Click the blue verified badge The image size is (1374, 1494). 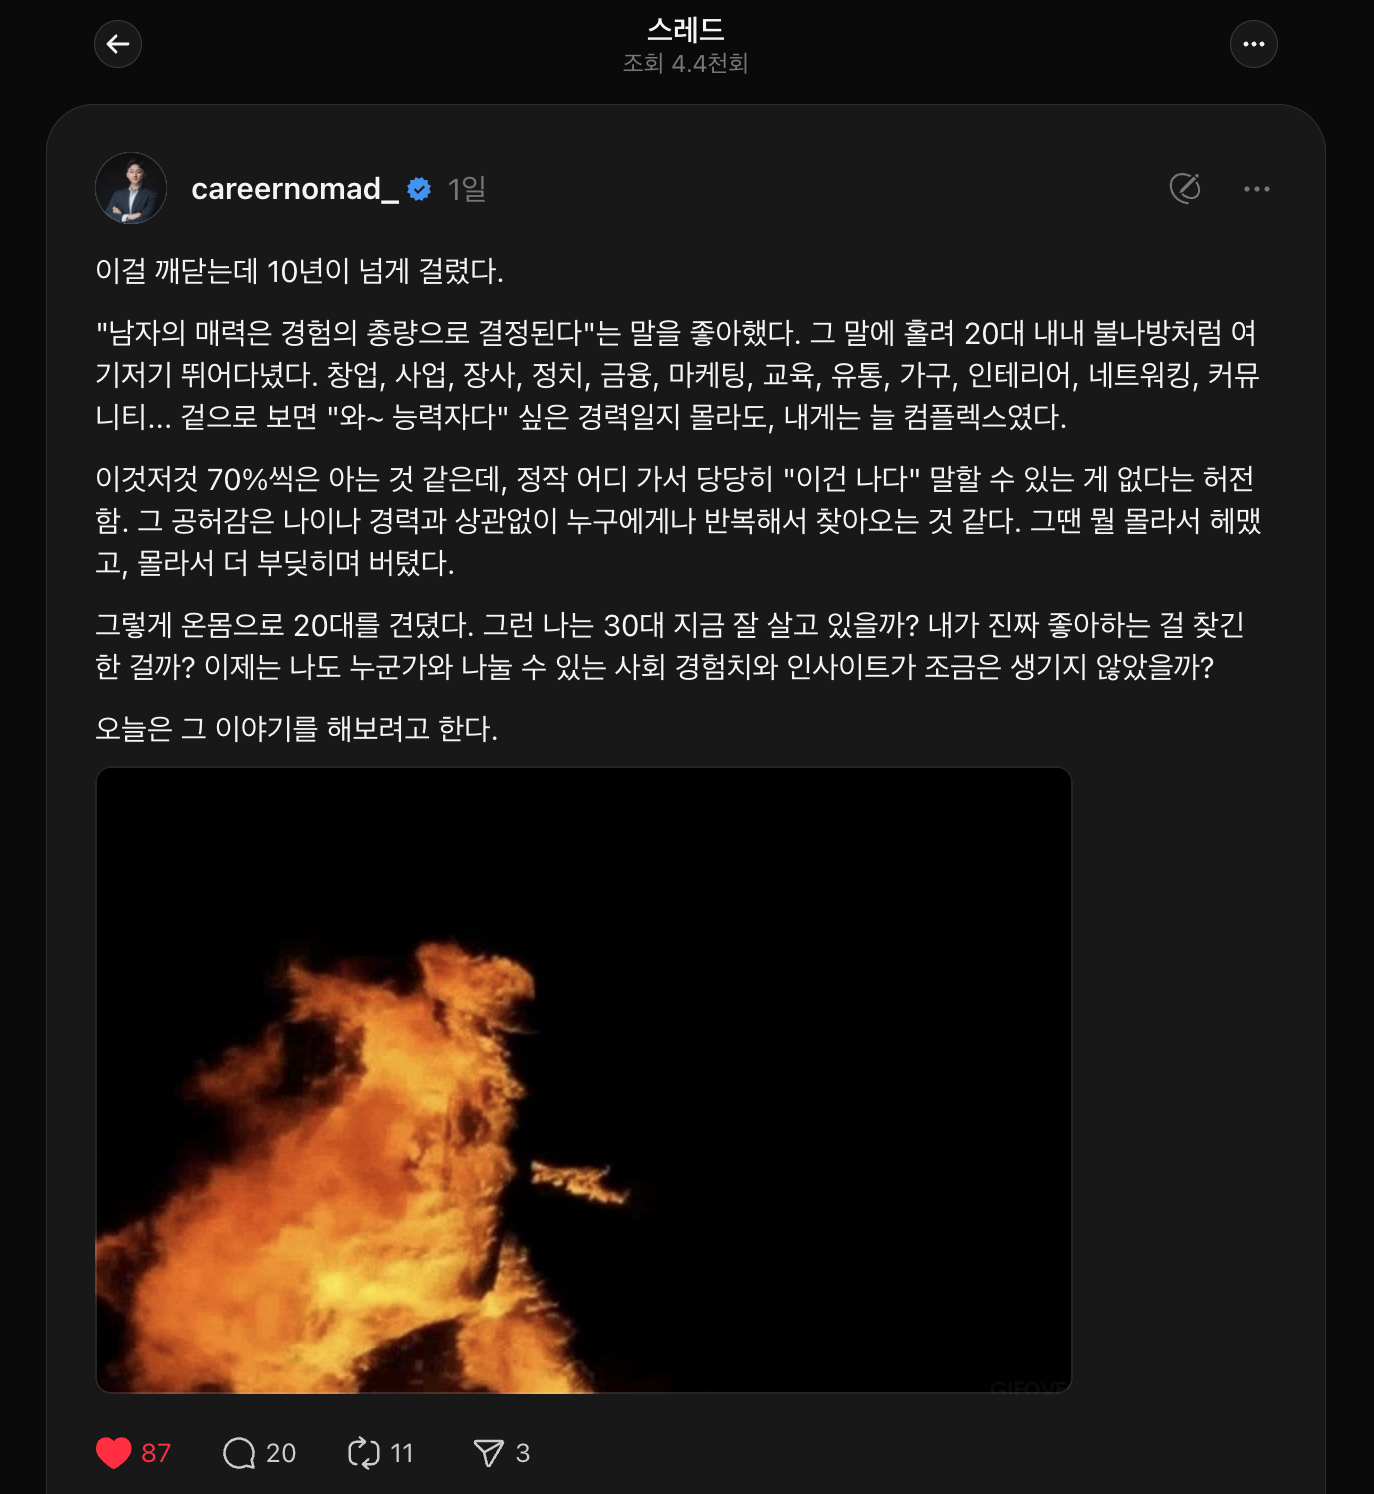coord(419,189)
